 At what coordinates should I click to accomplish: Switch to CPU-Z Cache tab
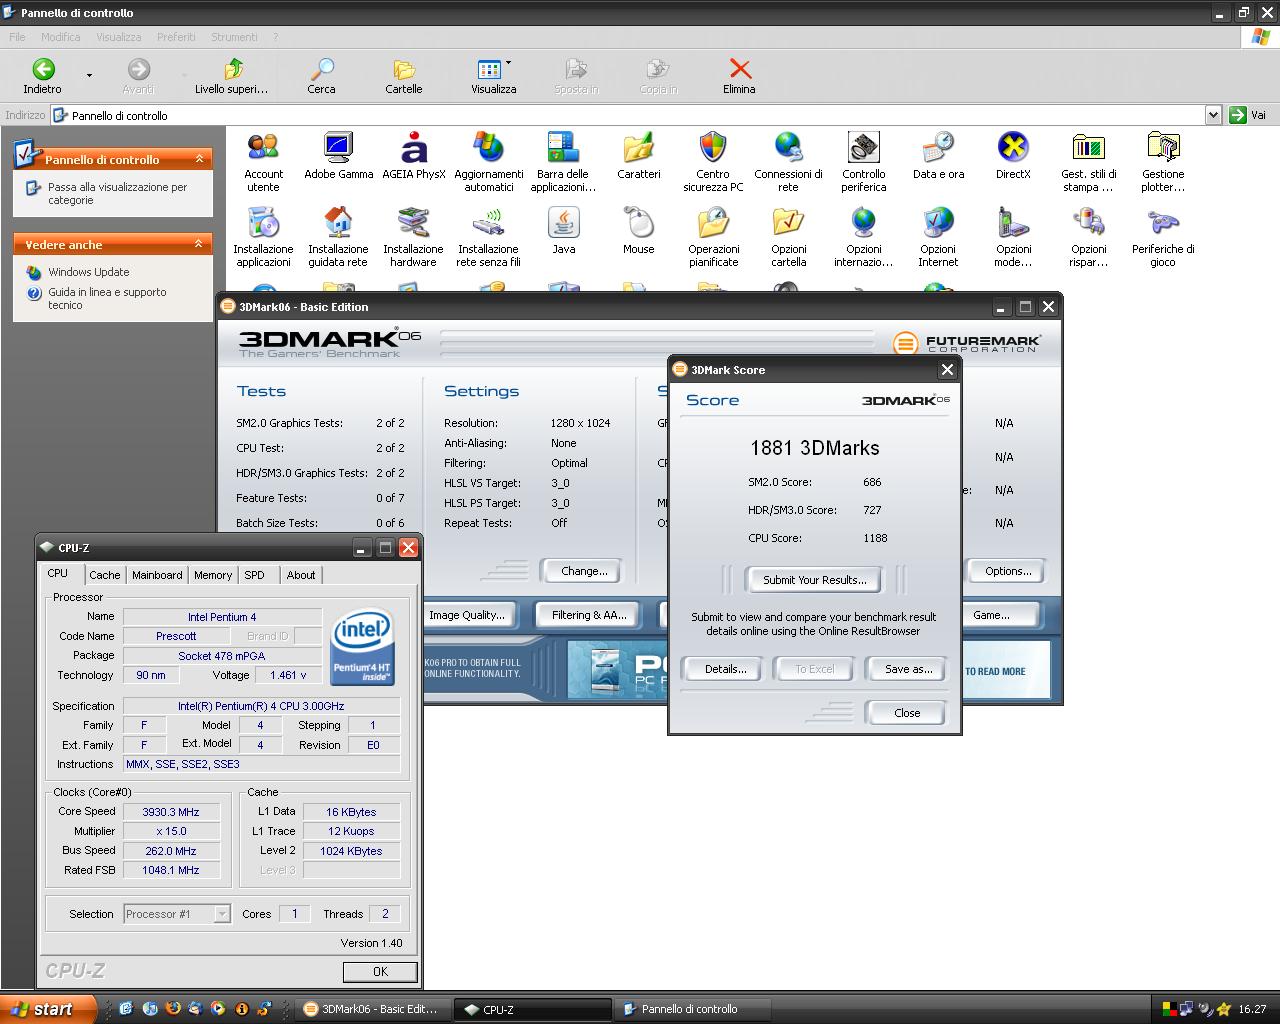(x=104, y=575)
